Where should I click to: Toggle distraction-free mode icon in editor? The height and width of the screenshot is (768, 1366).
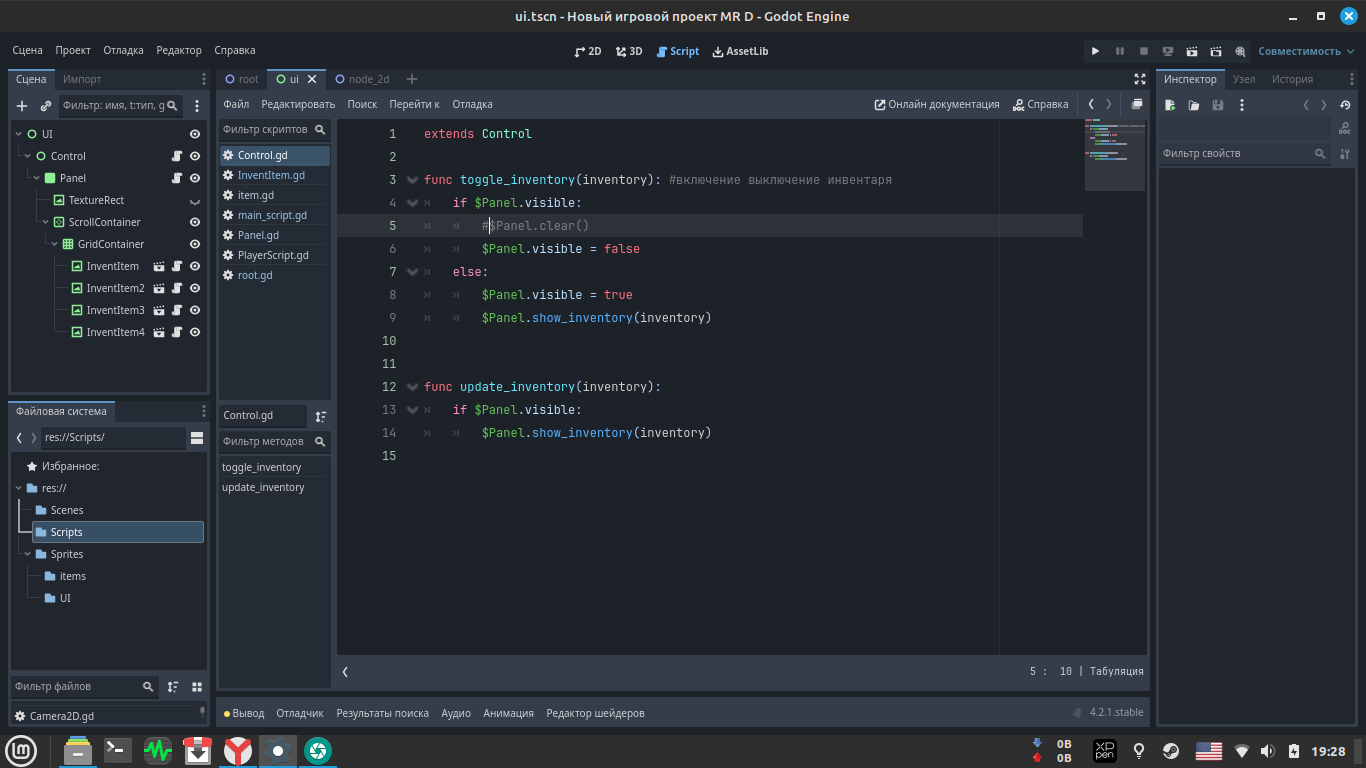[x=1140, y=79]
